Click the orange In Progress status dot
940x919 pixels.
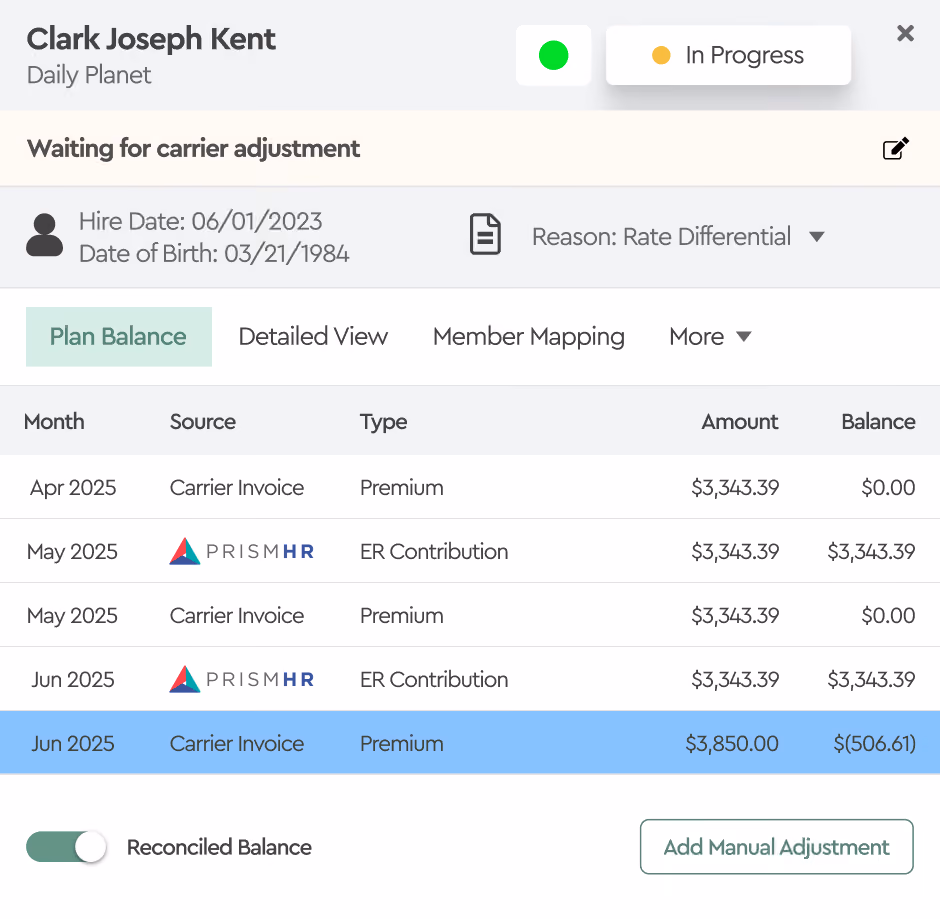point(661,55)
